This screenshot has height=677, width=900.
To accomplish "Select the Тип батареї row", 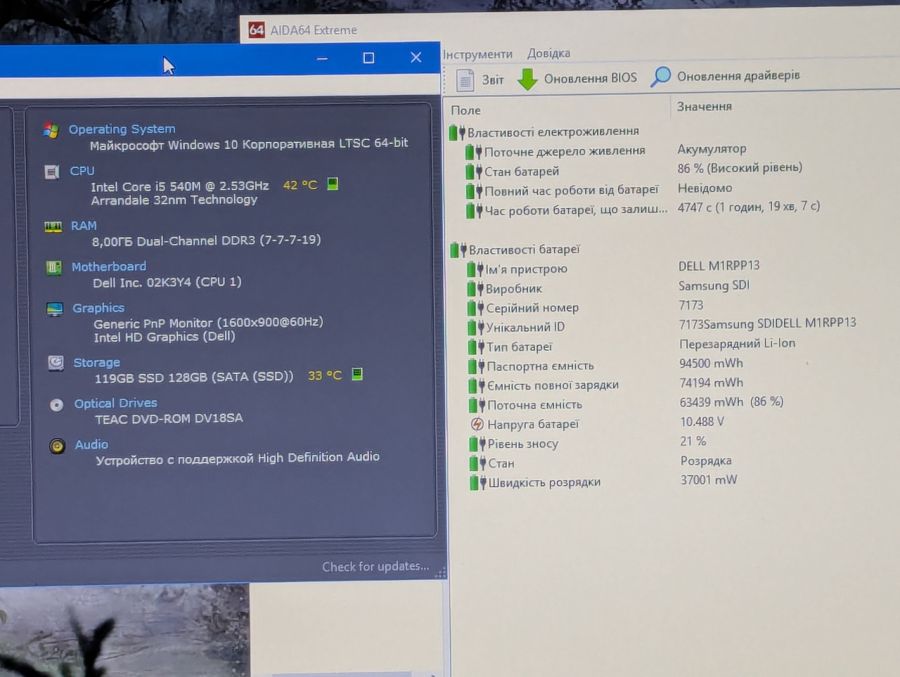I will click(632, 345).
